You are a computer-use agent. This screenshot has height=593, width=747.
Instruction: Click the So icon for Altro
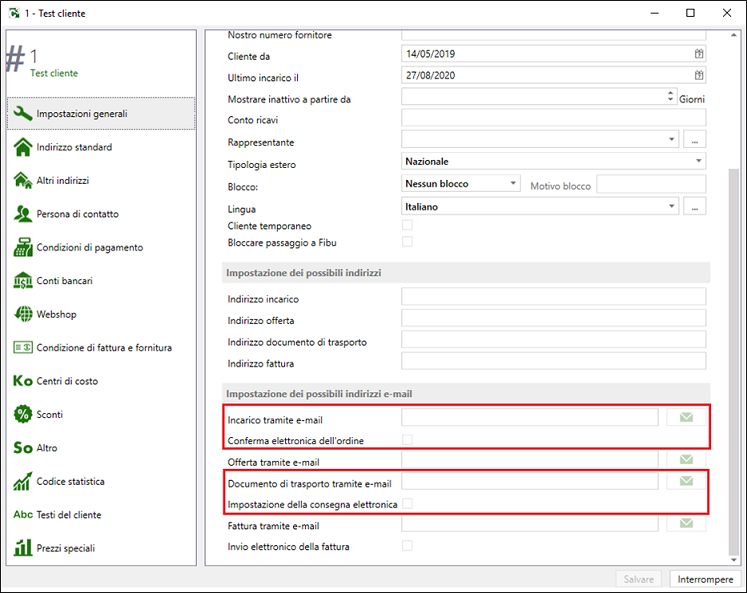point(22,448)
